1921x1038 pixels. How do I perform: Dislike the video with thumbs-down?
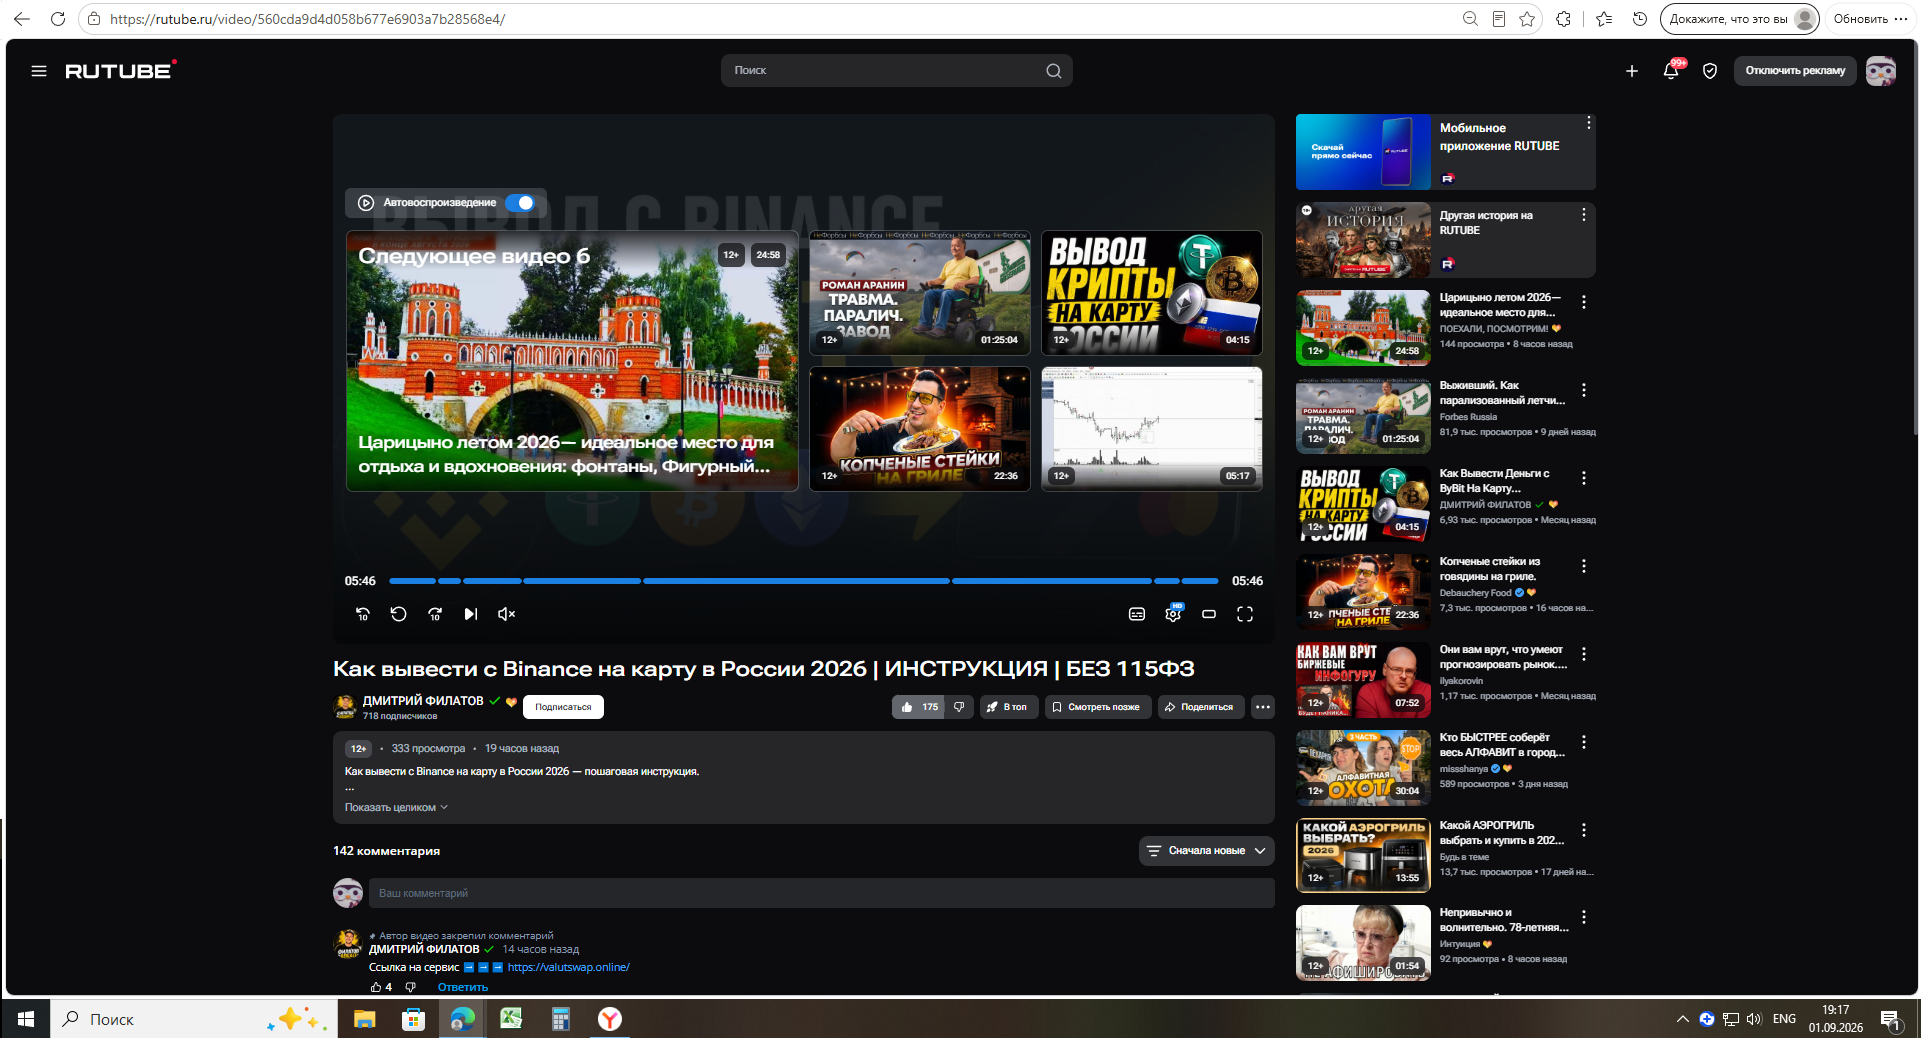point(959,707)
